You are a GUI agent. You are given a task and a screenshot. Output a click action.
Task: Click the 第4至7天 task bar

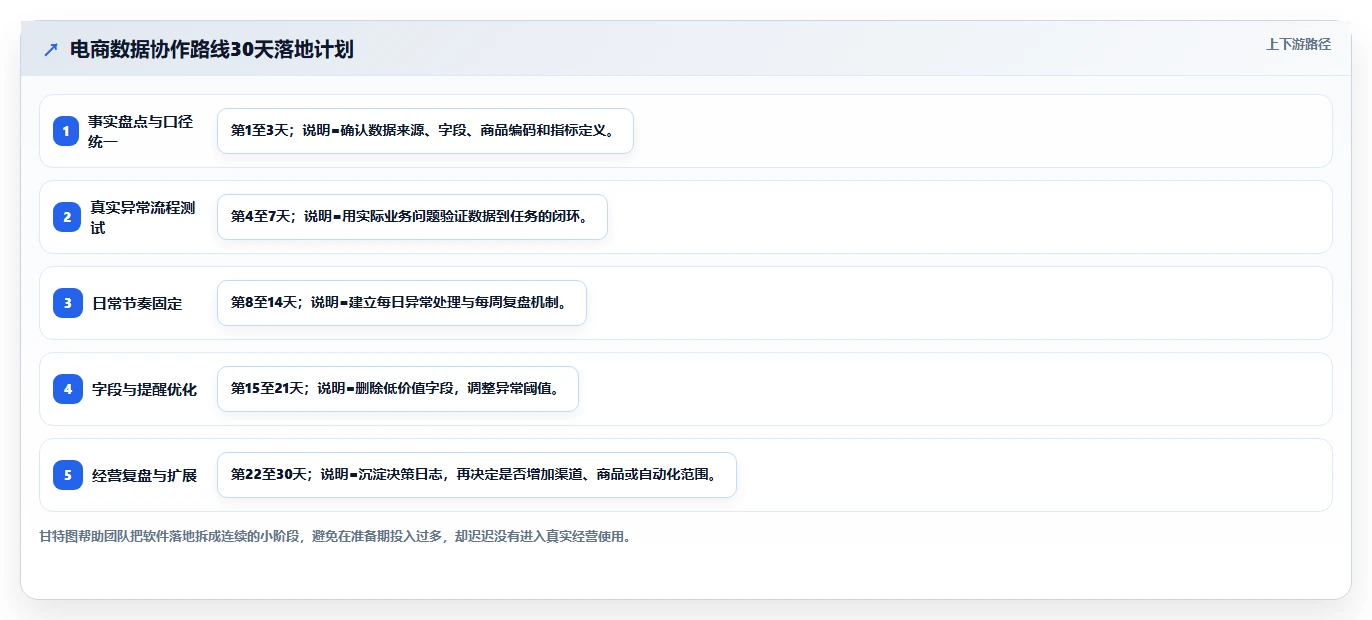tap(412, 217)
